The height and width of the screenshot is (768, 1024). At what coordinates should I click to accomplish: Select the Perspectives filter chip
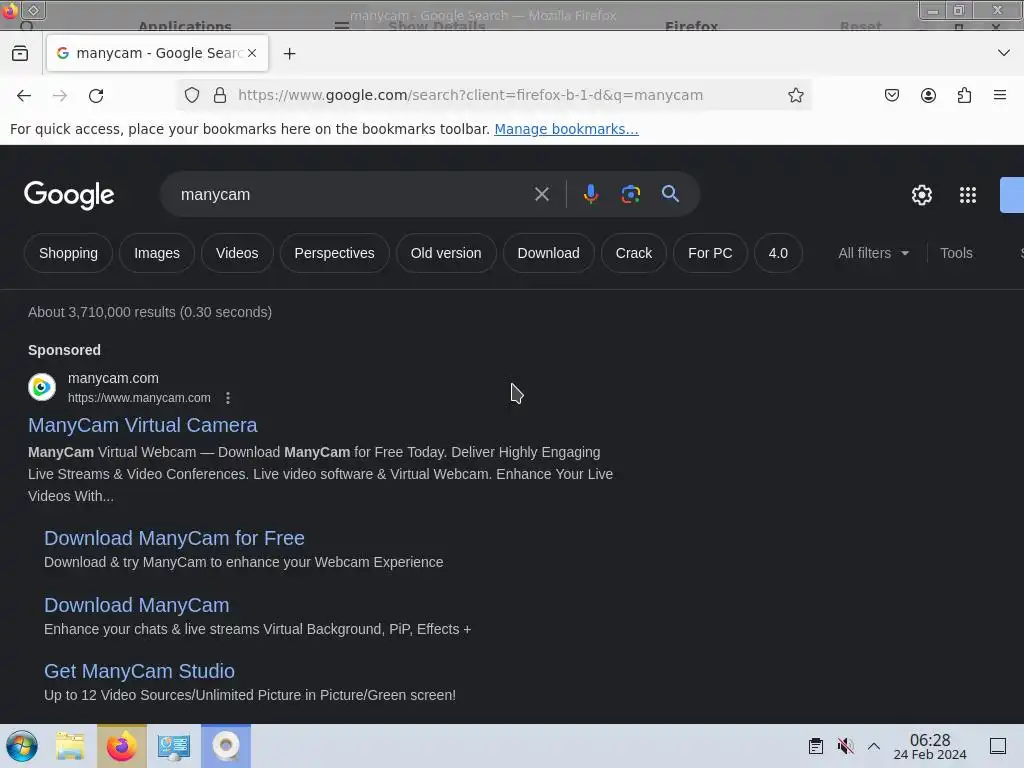(x=334, y=253)
